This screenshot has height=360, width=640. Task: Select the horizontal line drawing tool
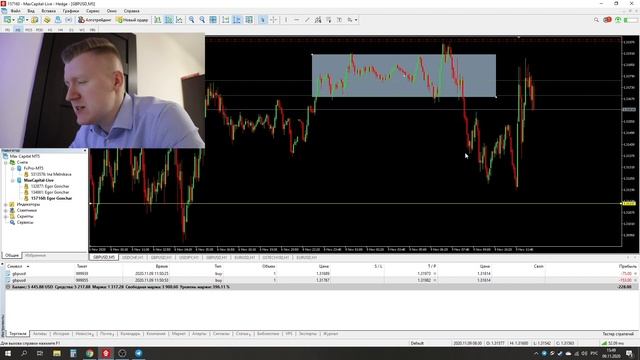(x=296, y=20)
